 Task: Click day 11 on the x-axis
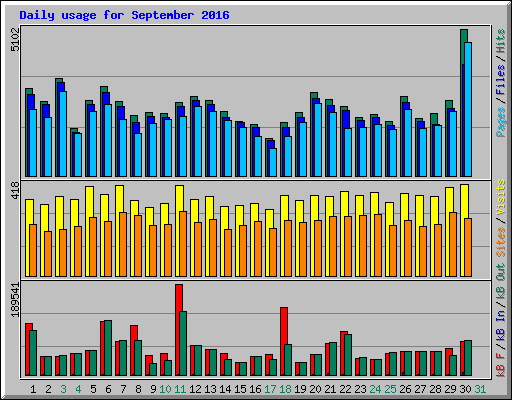tap(180, 389)
